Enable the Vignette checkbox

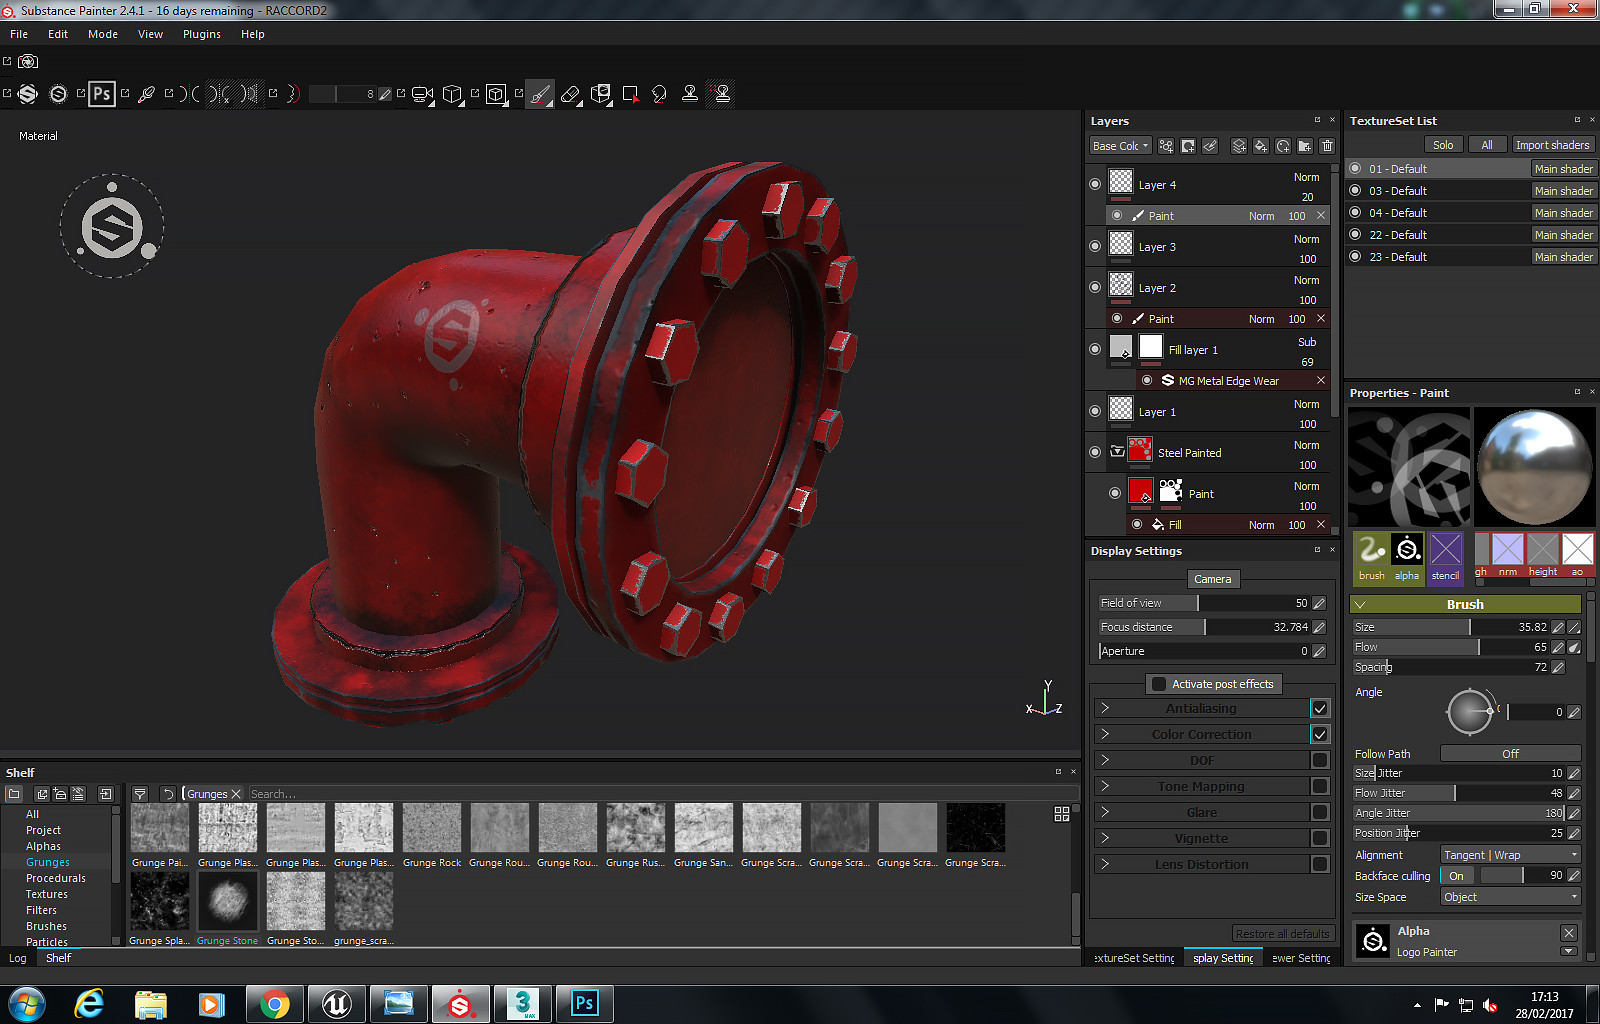[x=1320, y=838]
